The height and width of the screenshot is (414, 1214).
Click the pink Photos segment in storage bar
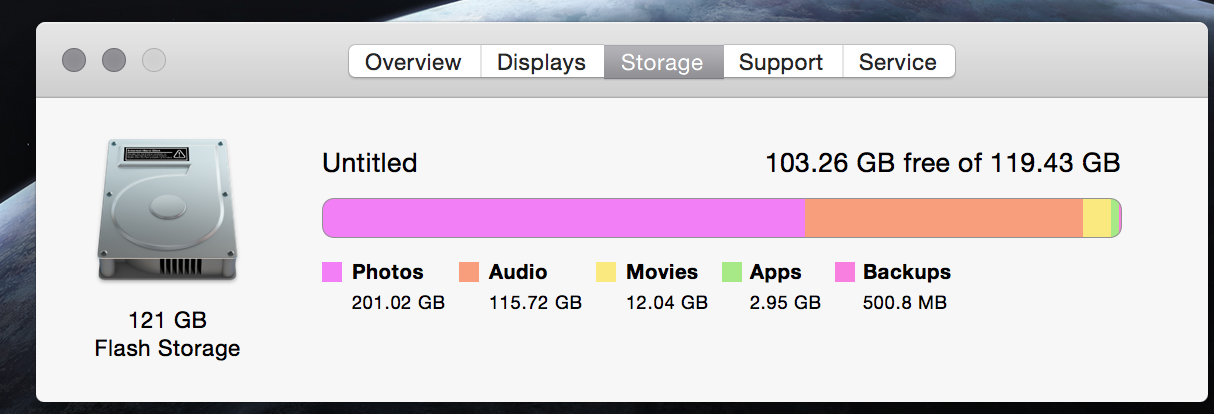564,218
